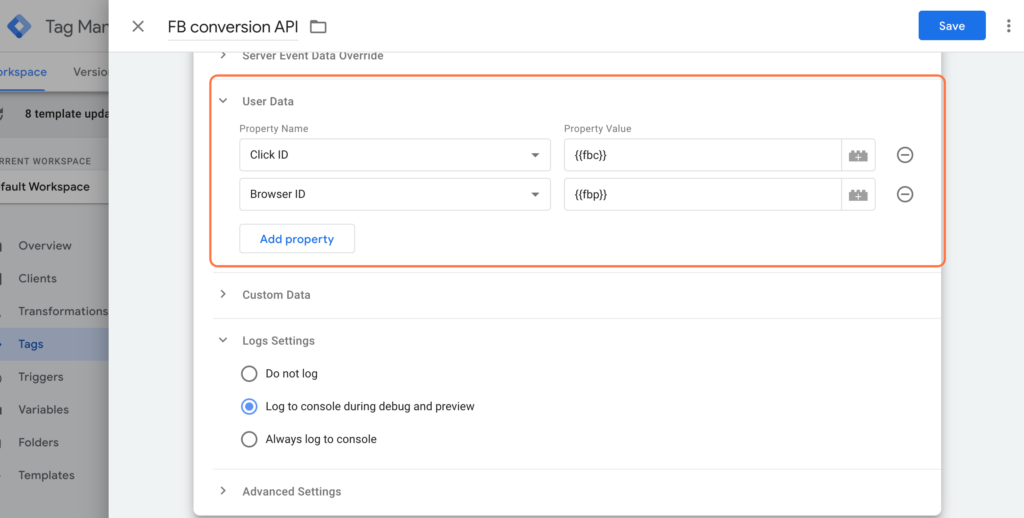The image size is (1024, 518).
Task: Collapse the Logs Settings section
Action: pyautogui.click(x=223, y=340)
